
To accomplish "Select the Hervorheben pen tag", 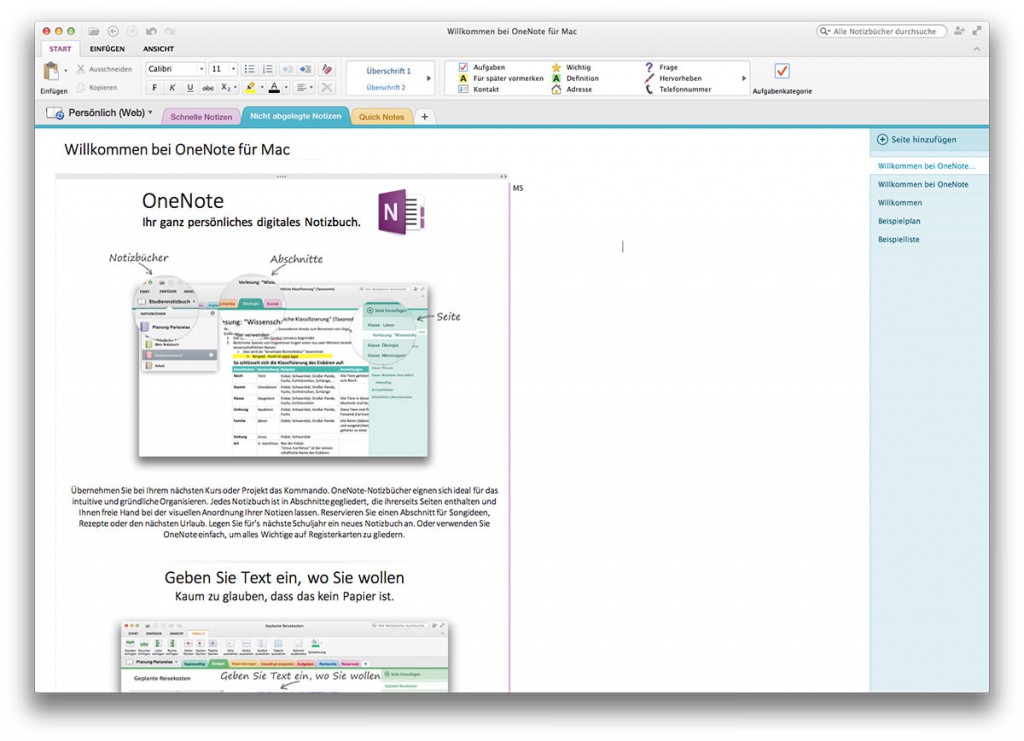I will [x=648, y=78].
